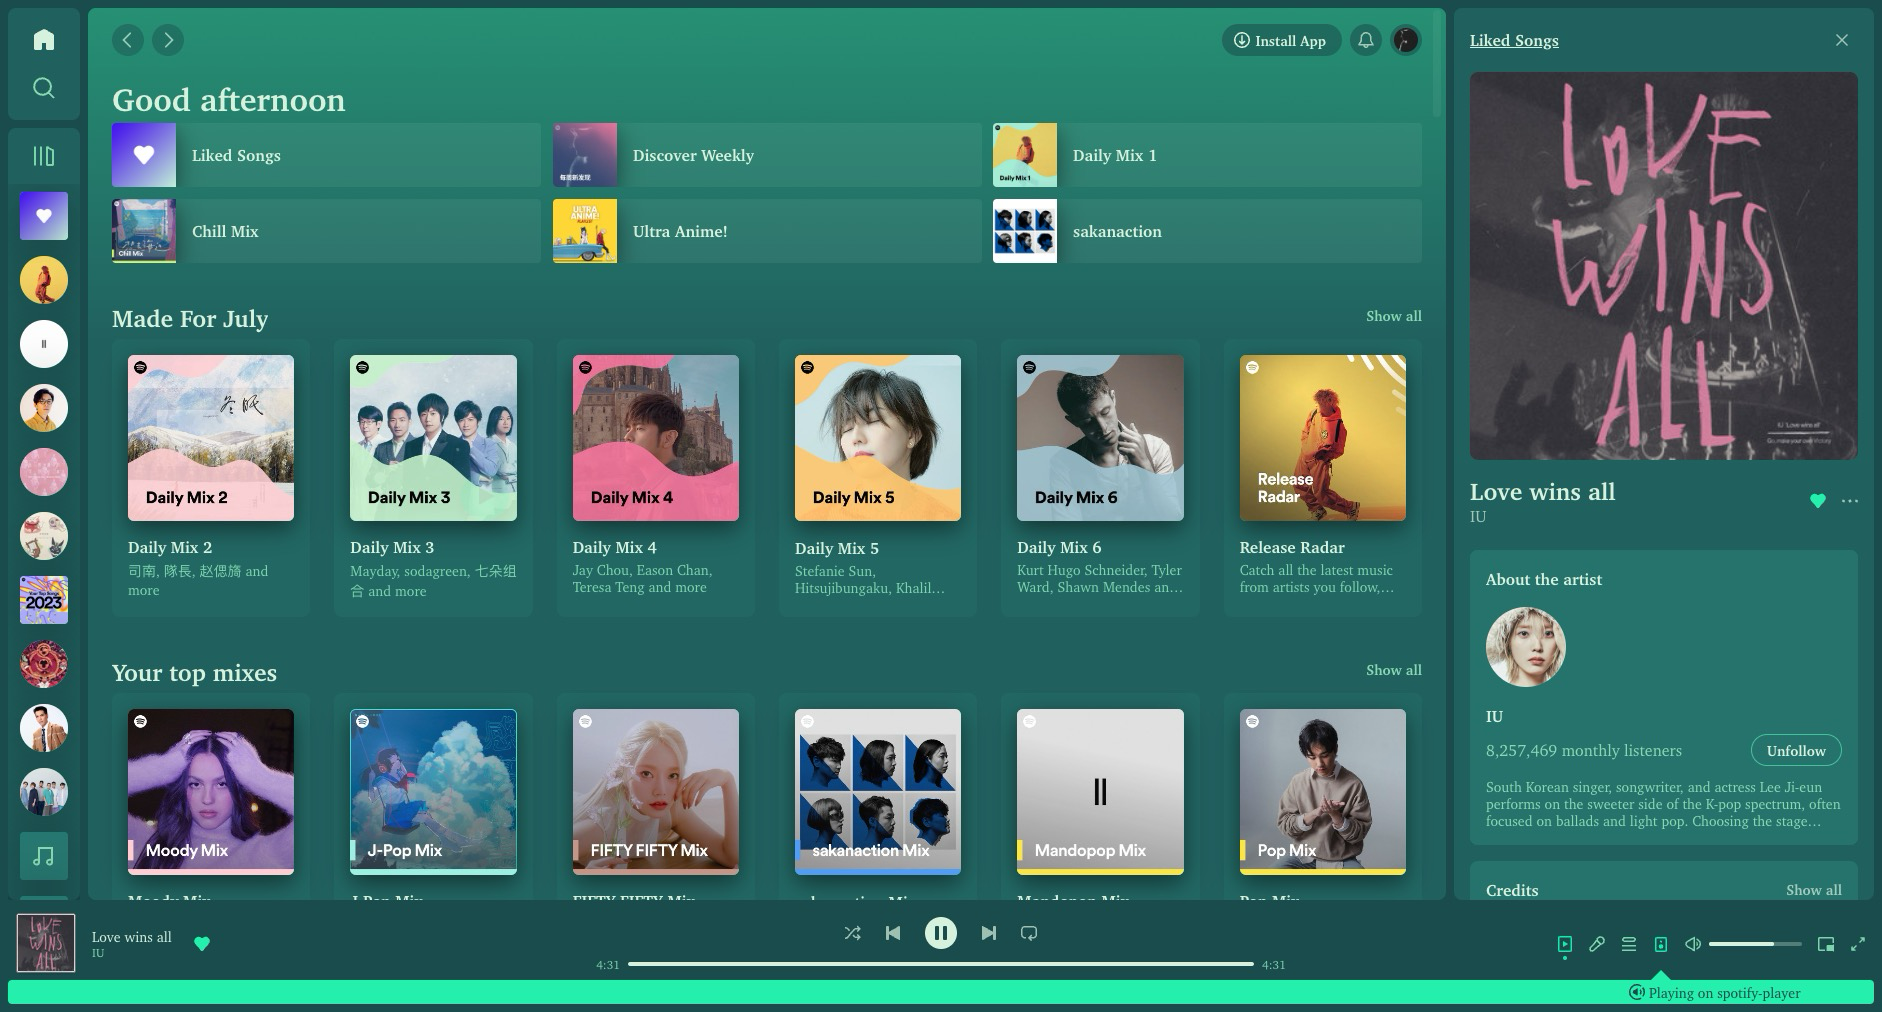Open the Connect to a device icon
Image resolution: width=1882 pixels, height=1012 pixels.
[x=1661, y=944]
